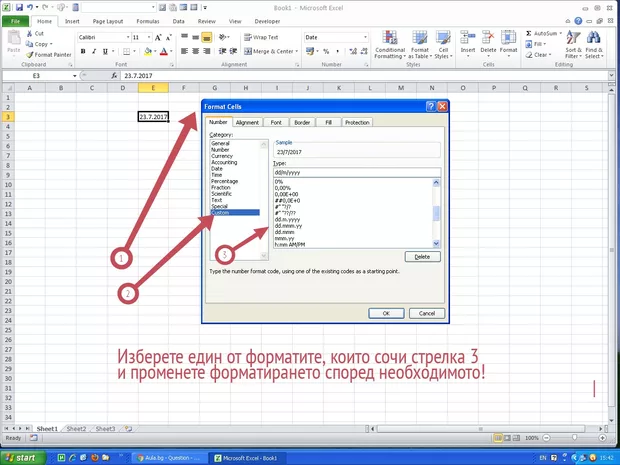The width and height of the screenshot is (620, 465).
Task: Open the Page Layout ribbon tab
Action: 107,20
